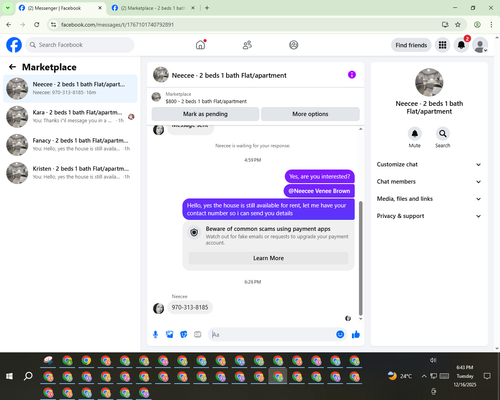
Task: Open the Kristen conversation in the list
Action: (70, 173)
